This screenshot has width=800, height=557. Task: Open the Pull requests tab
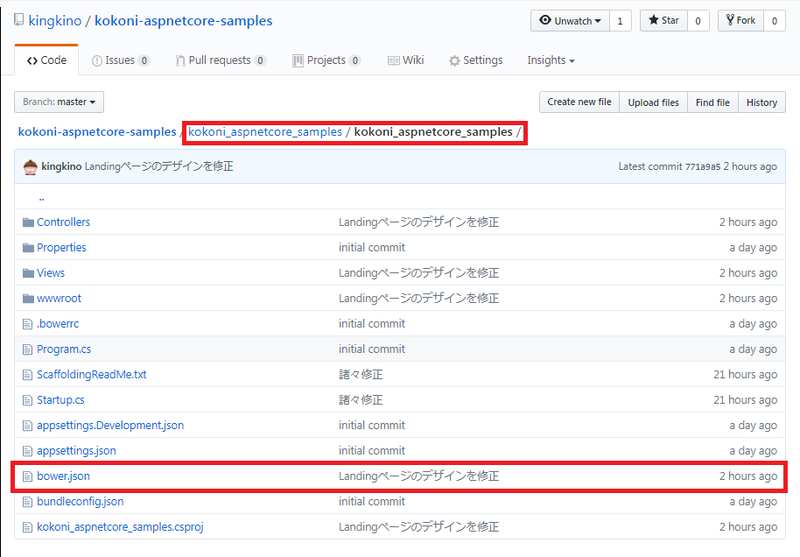(220, 60)
